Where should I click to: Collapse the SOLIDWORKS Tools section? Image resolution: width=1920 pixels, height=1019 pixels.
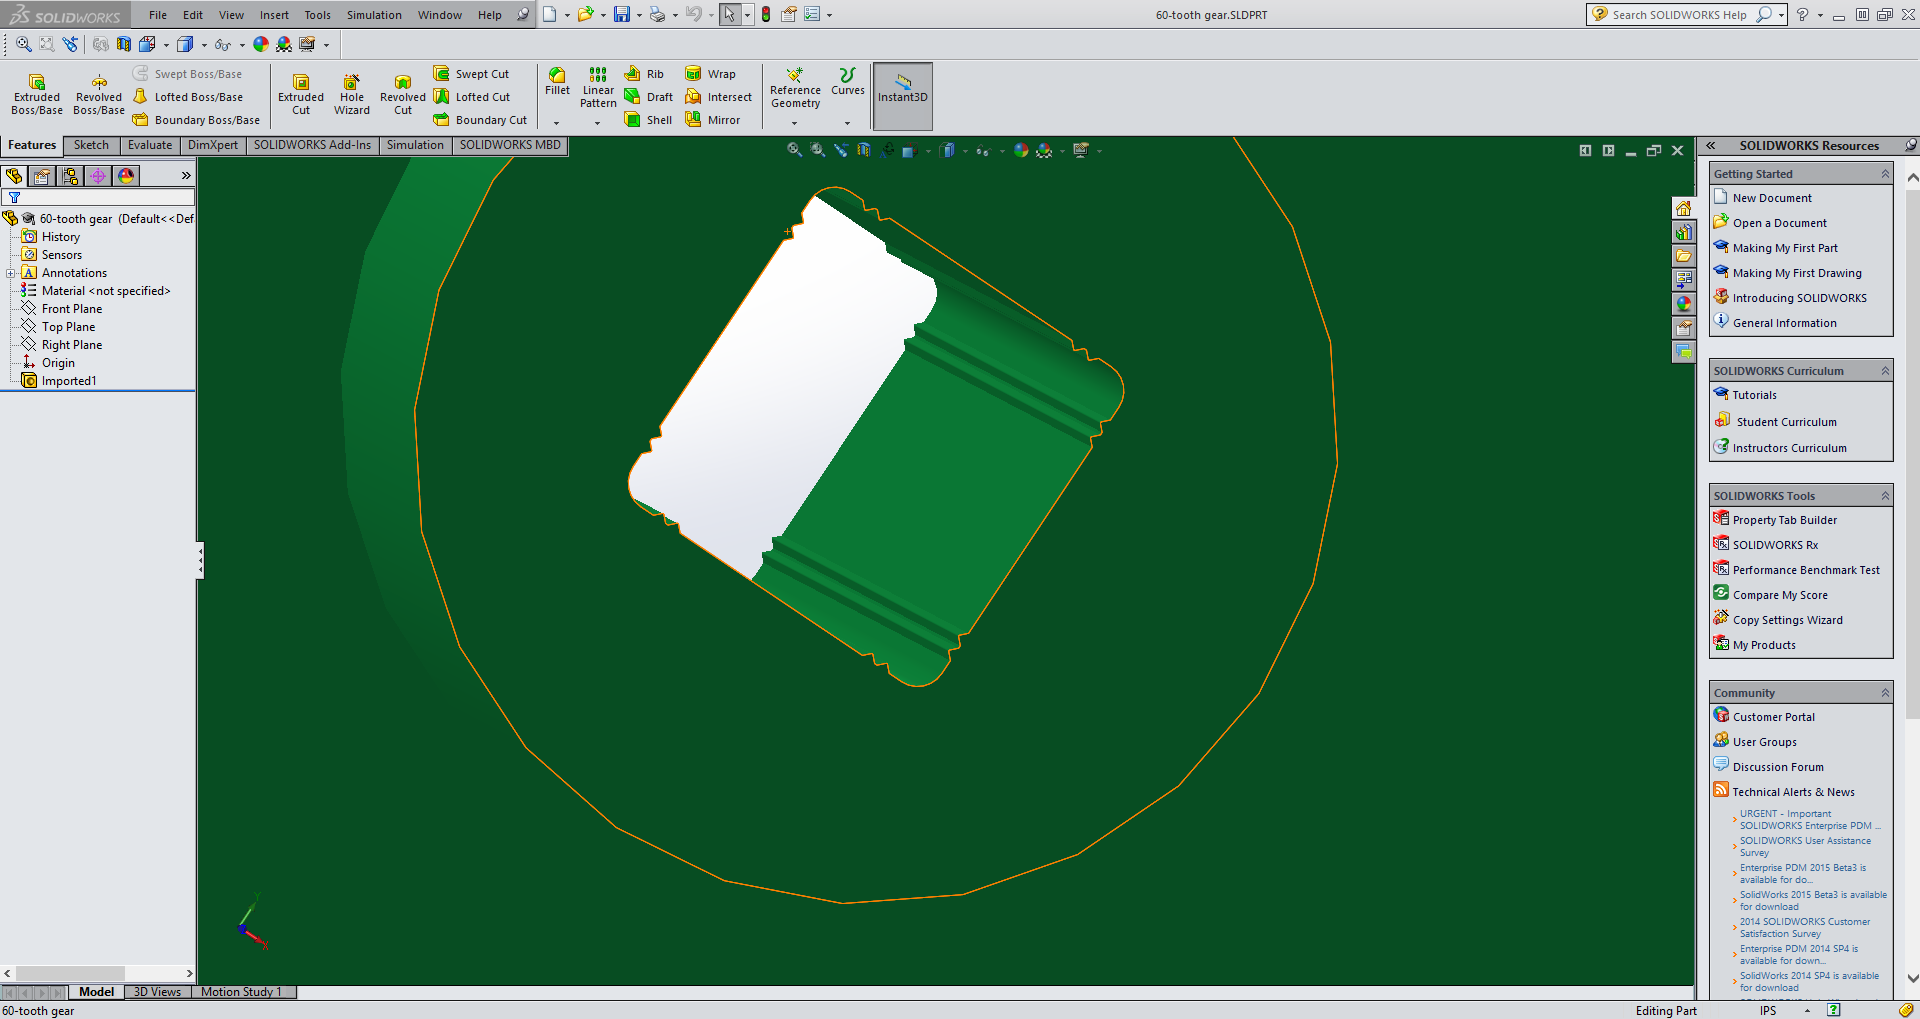(1885, 496)
